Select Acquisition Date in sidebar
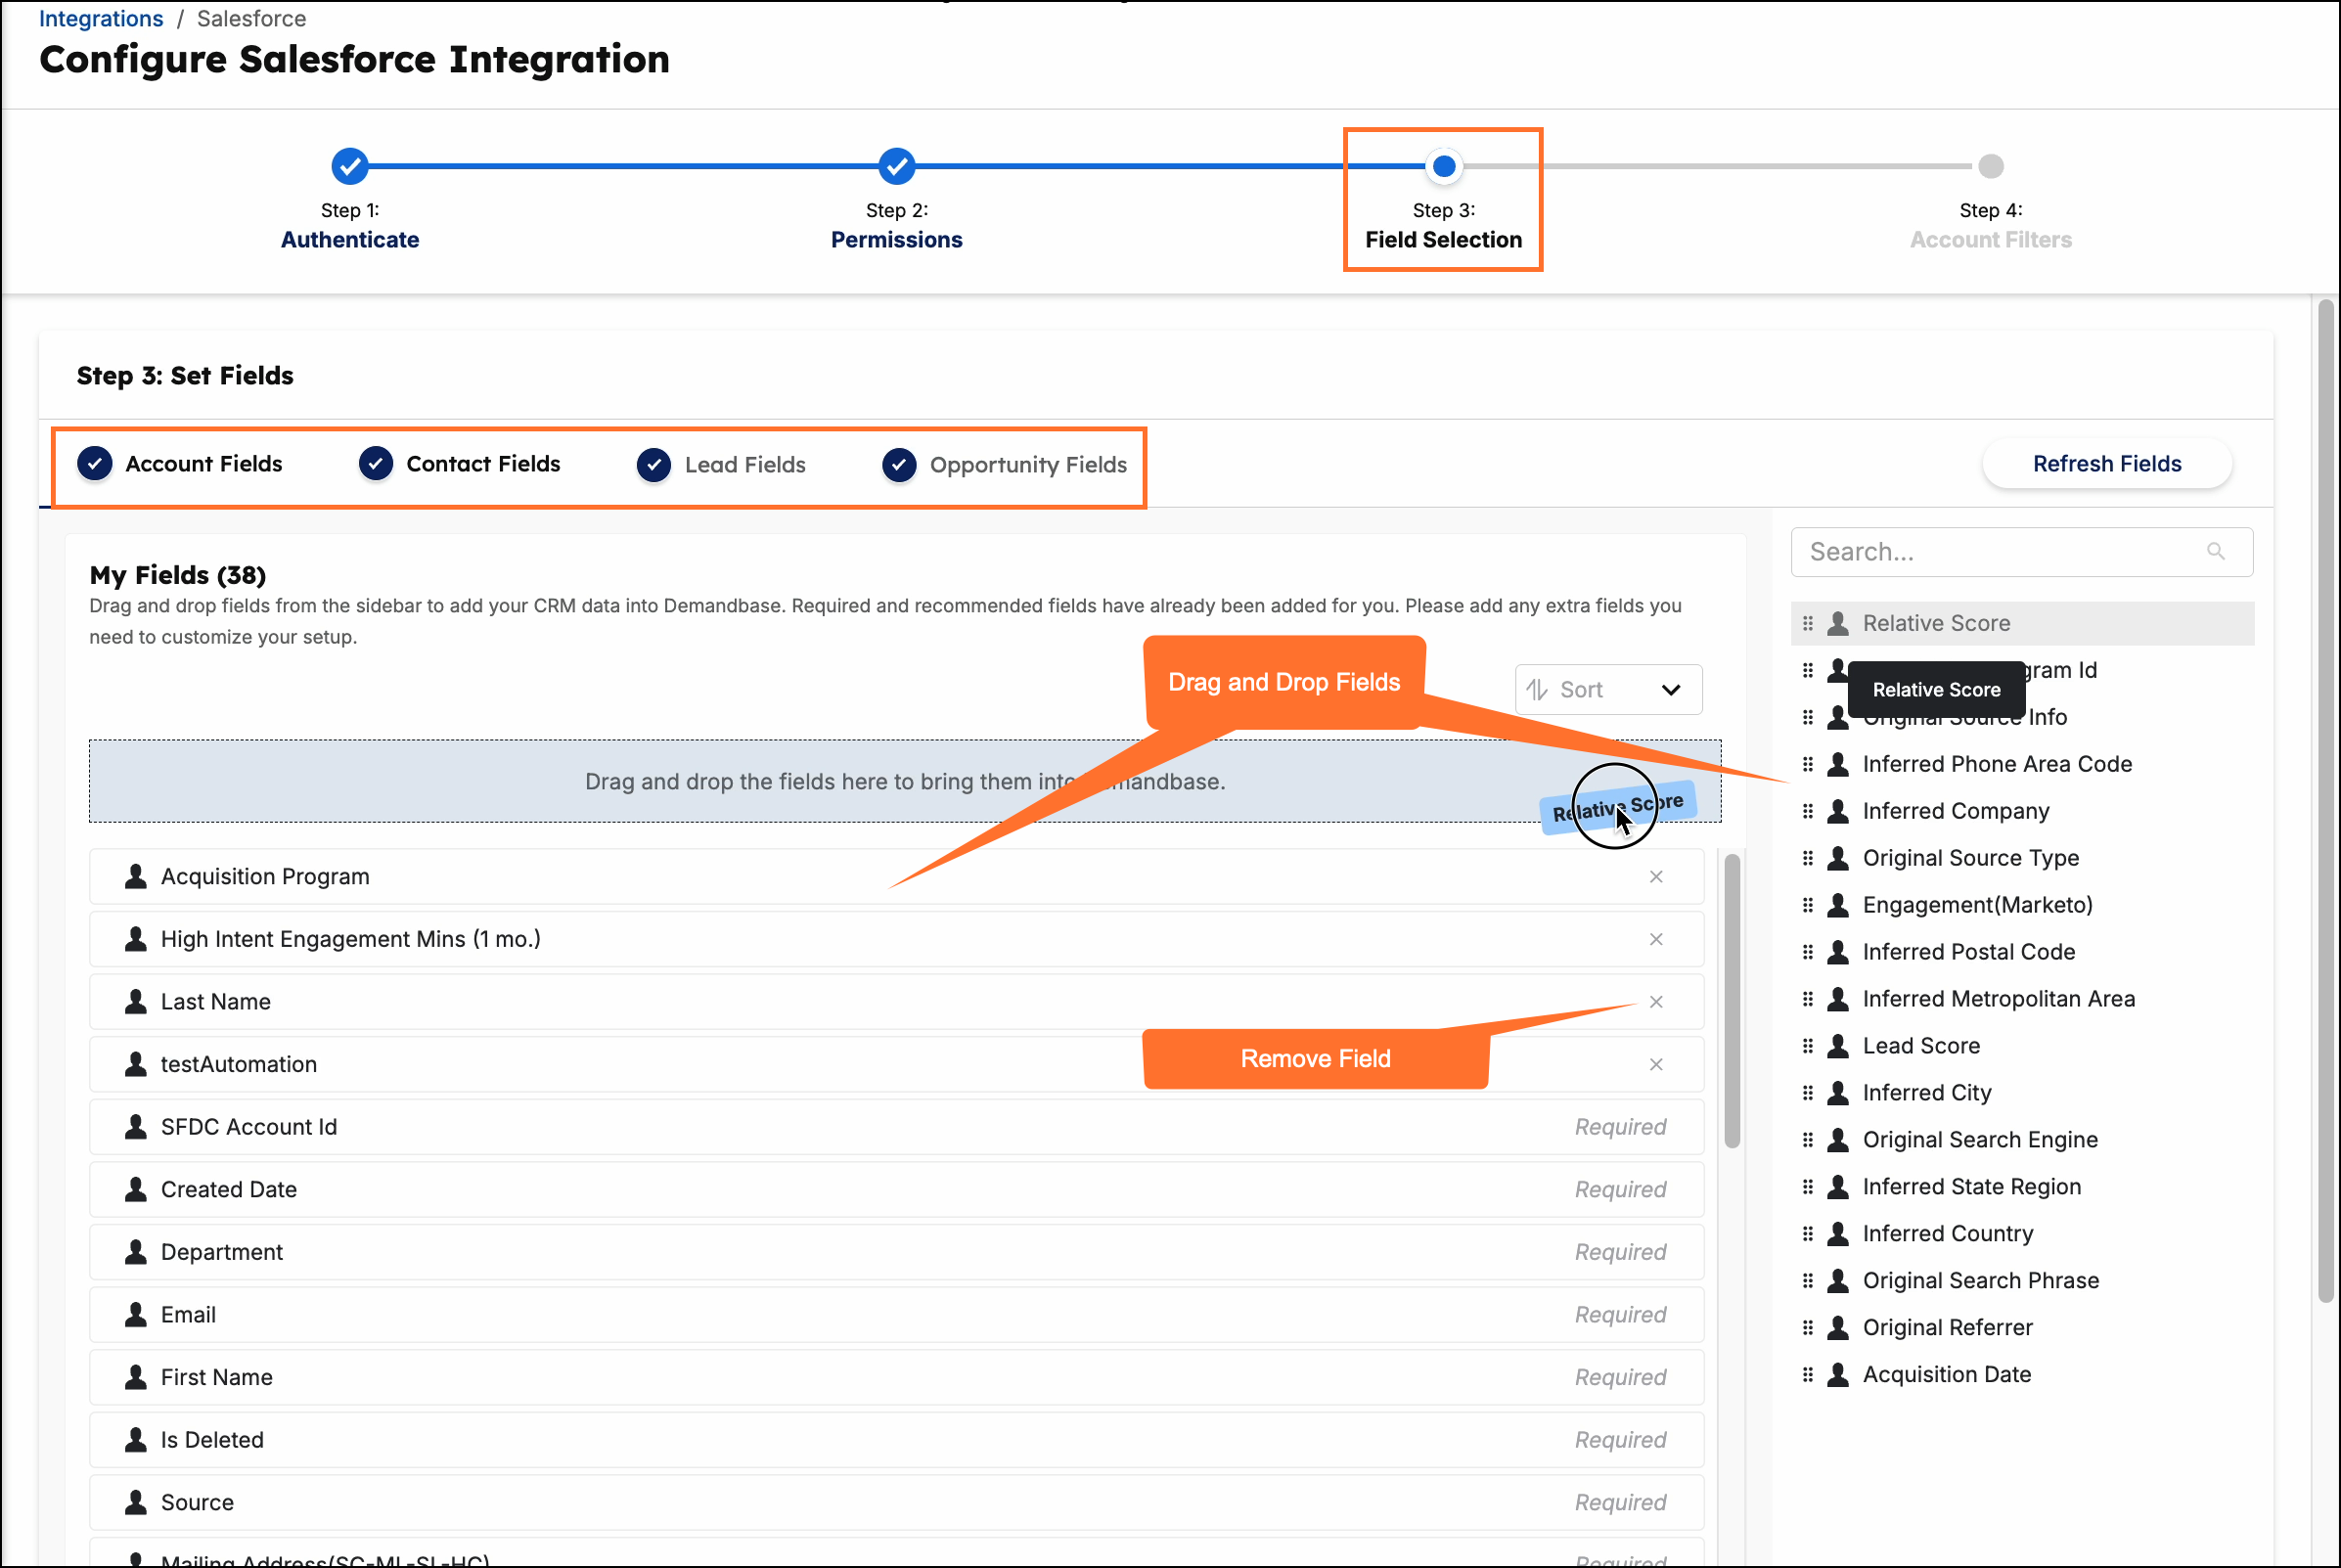Screen dimensions: 2341x1568 point(1946,1375)
